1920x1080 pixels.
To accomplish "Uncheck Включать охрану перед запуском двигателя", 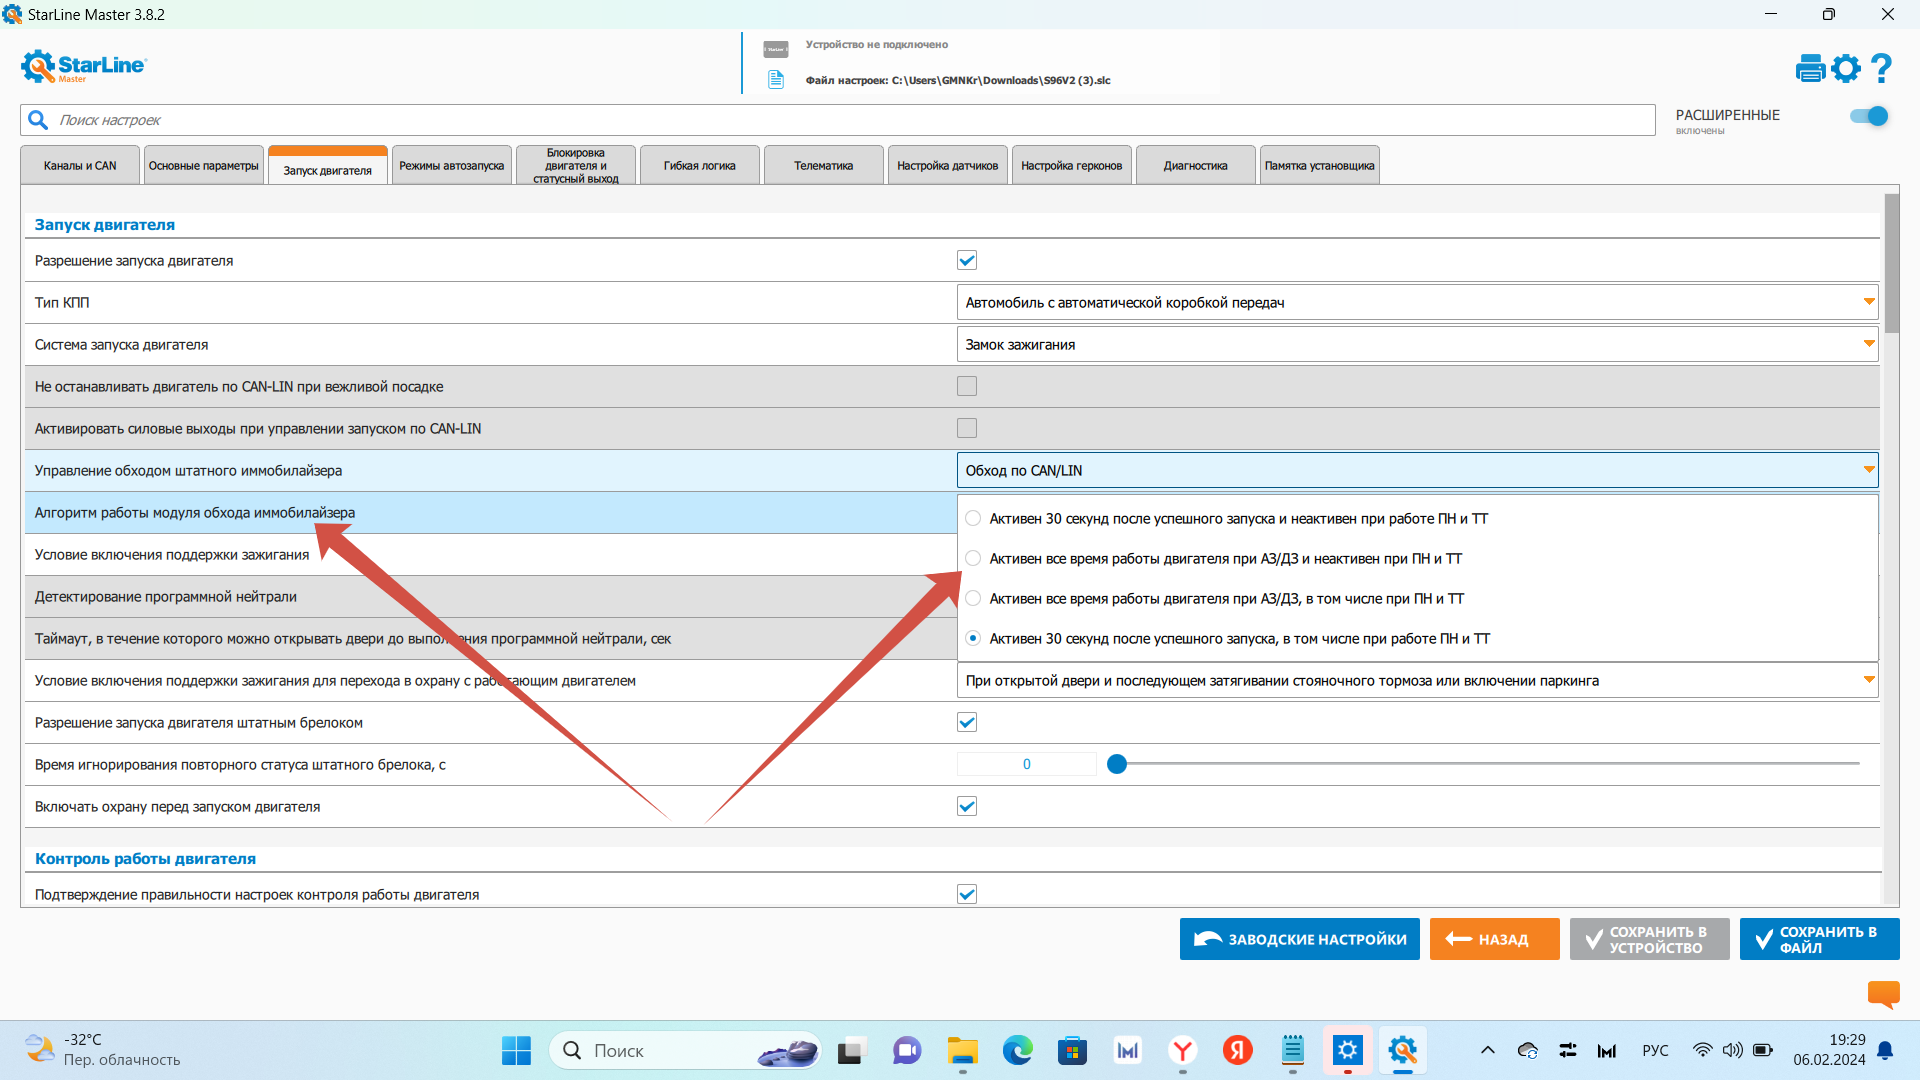I will (967, 806).
